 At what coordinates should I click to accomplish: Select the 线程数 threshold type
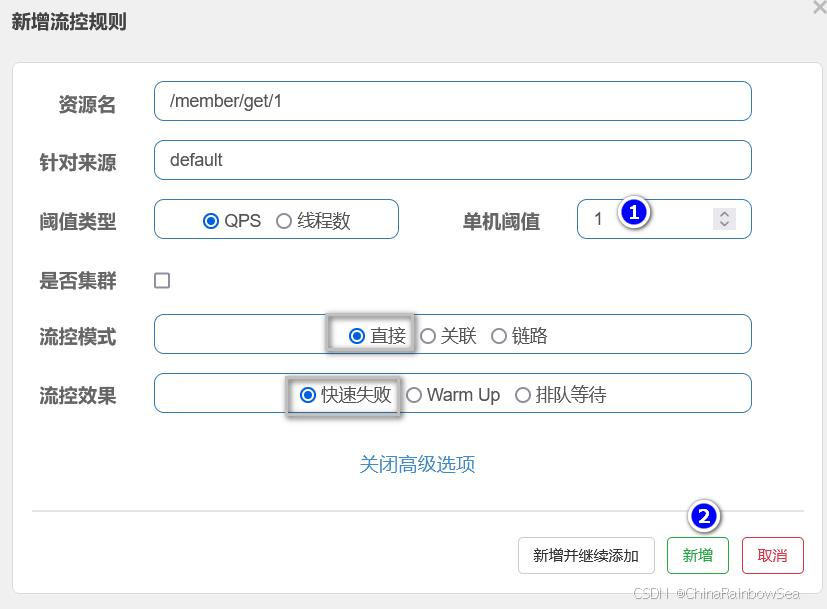tap(284, 221)
